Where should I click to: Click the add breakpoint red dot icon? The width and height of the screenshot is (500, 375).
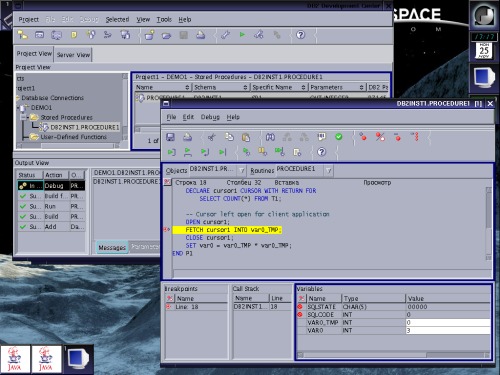(x=363, y=137)
